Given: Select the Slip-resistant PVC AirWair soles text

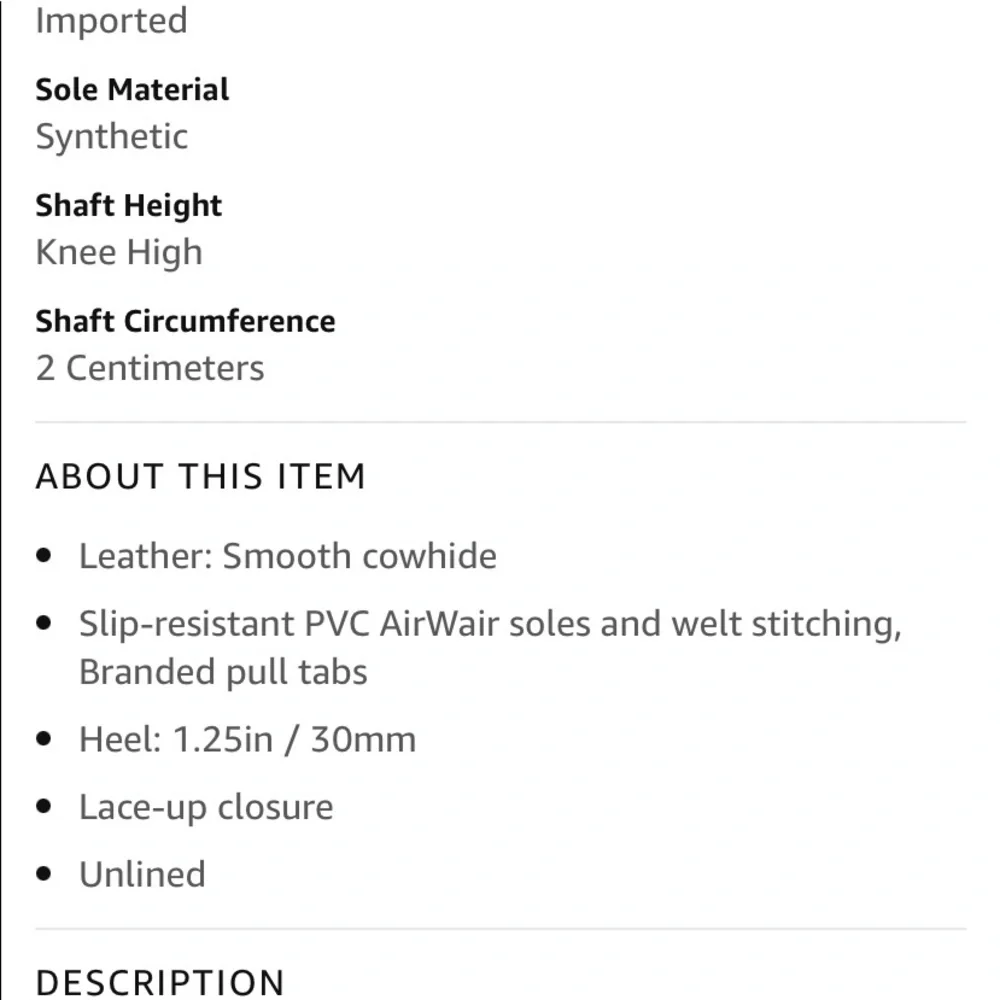Looking at the screenshot, I should pos(335,623).
